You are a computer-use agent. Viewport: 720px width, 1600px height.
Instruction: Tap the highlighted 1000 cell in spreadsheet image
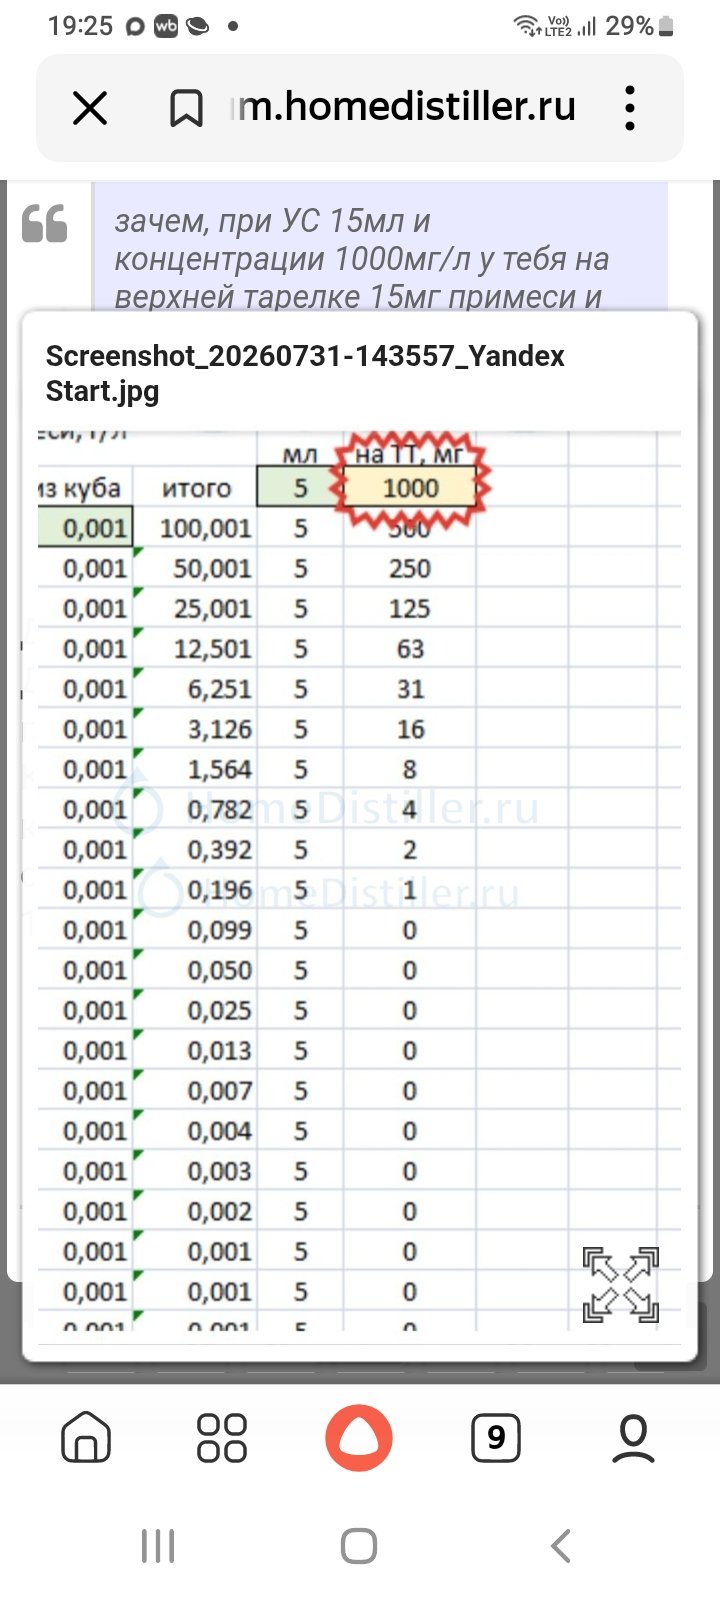411,488
